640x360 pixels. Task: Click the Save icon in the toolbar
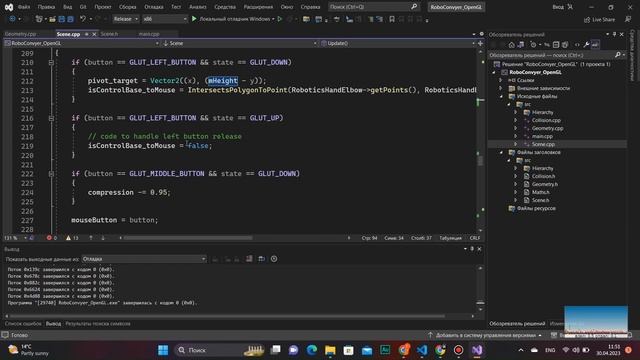coord(62,19)
